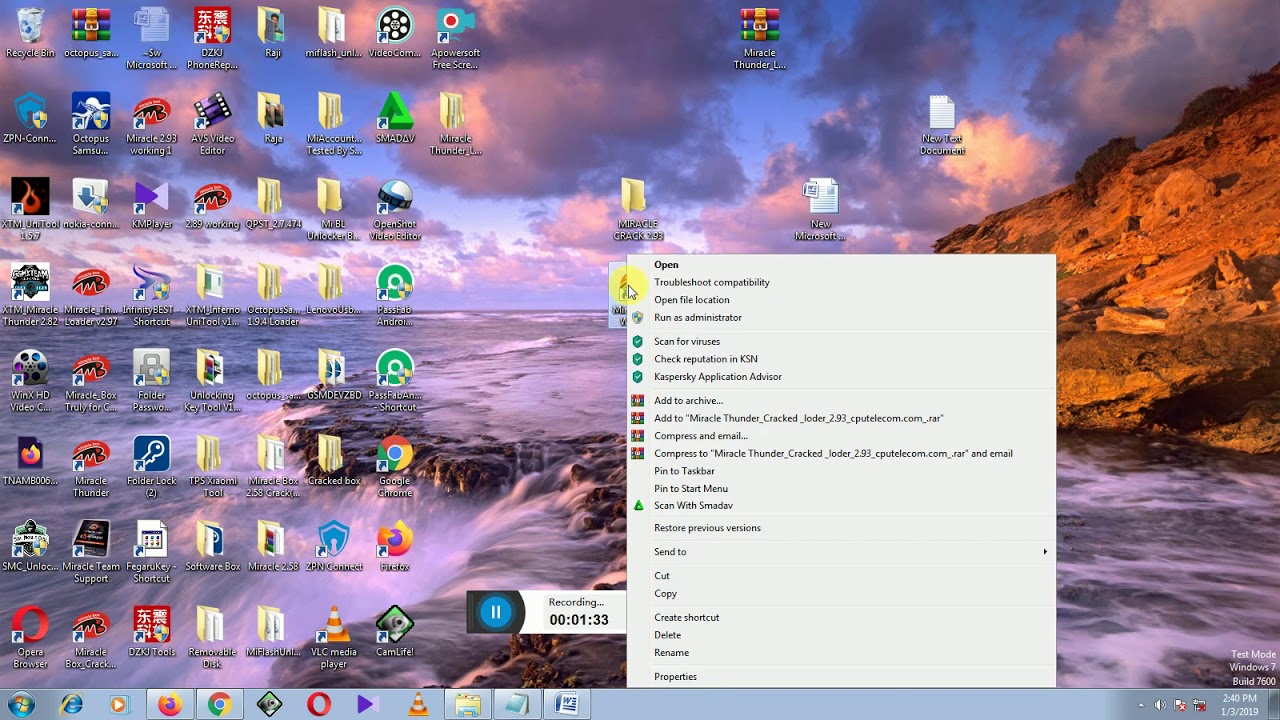Select GSMDEVZBD desktop icon
This screenshot has width=1280, height=720.
click(x=333, y=376)
